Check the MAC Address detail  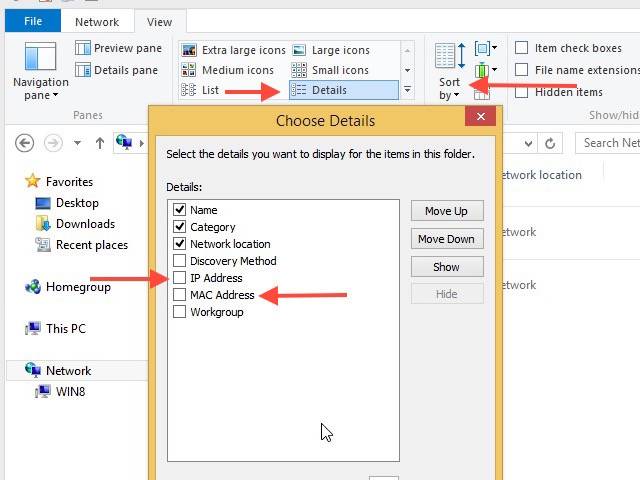pos(180,295)
